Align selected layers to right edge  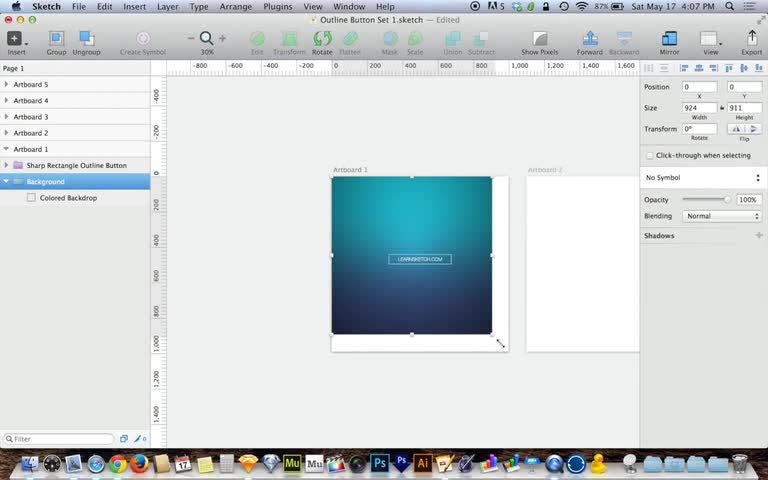pyautogui.click(x=714, y=68)
